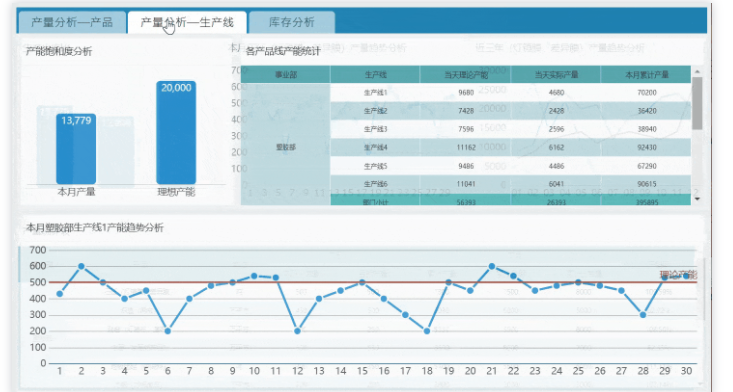Viewport: 733px width, 392px height.
Task: Click the 67290 monthly total cell
Action: [x=647, y=166]
